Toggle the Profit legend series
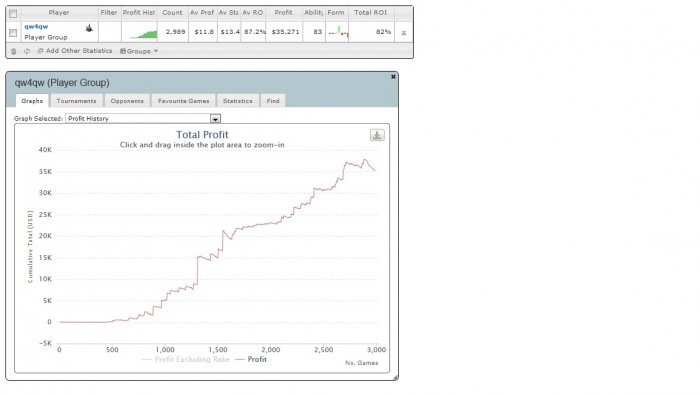The height and width of the screenshot is (394, 700). pos(251,359)
